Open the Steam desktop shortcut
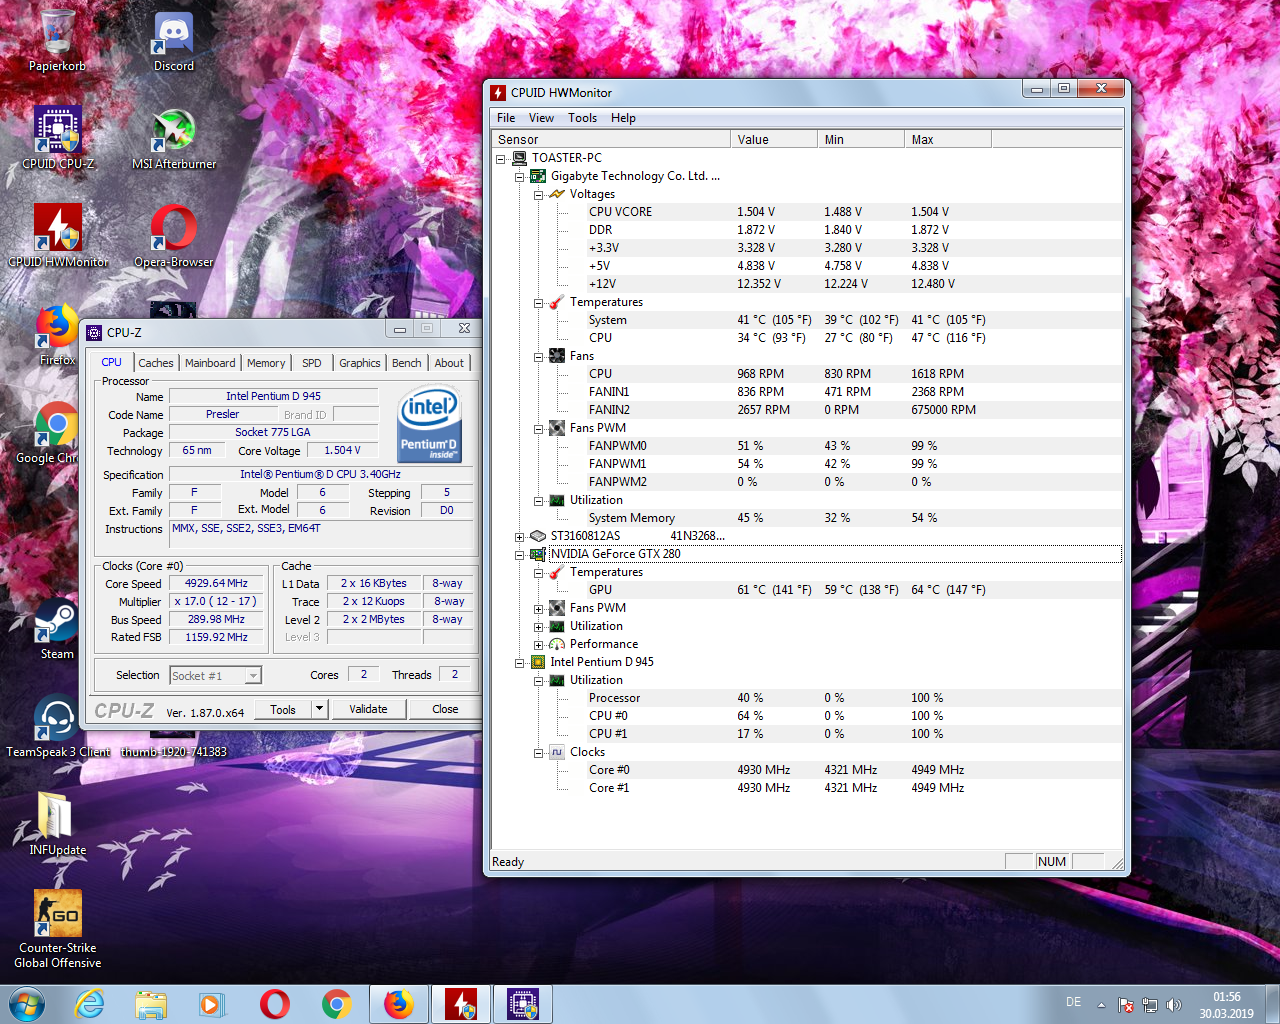 point(57,629)
